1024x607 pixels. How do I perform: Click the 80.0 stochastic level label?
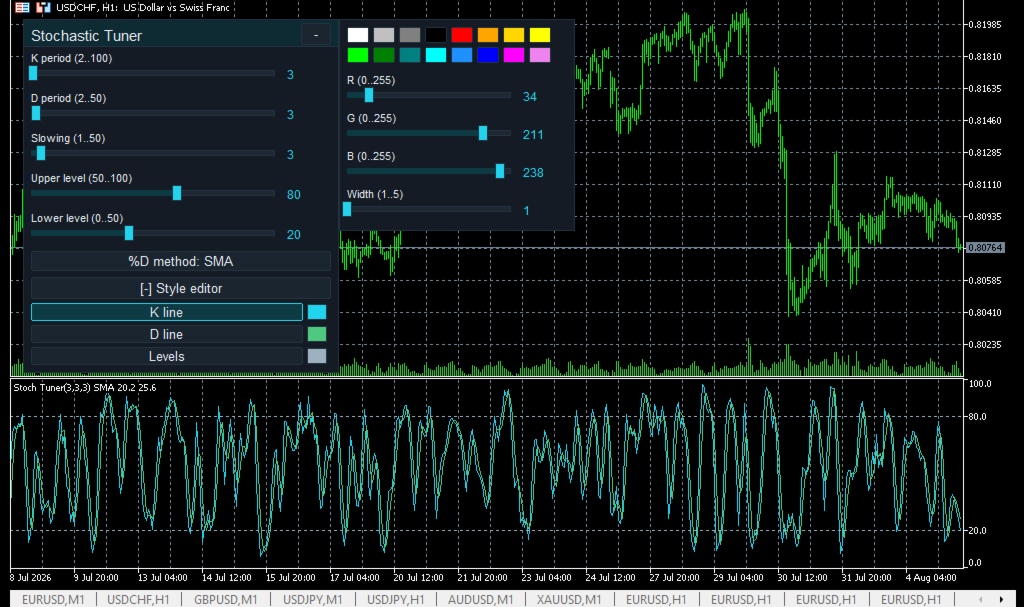click(978, 416)
